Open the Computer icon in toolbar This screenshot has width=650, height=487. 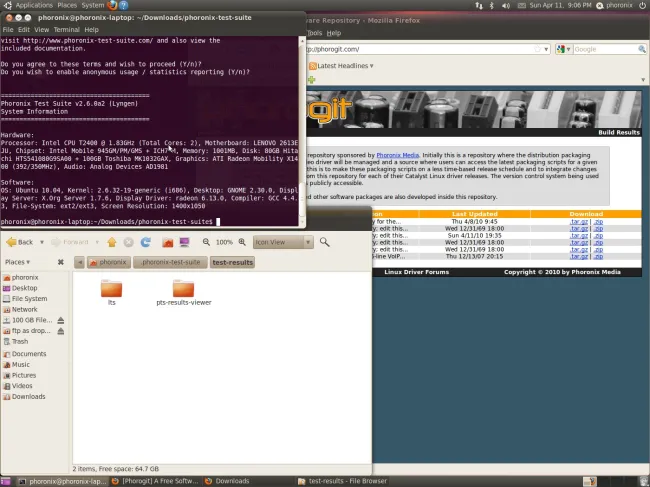pyautogui.click(x=184, y=242)
